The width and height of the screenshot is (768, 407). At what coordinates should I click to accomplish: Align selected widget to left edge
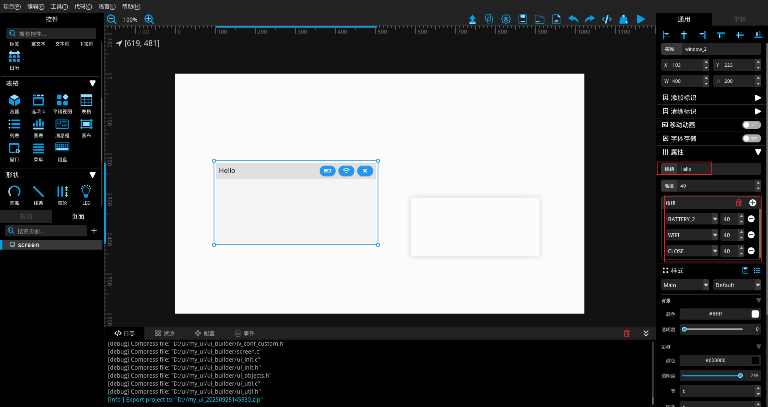(666, 35)
